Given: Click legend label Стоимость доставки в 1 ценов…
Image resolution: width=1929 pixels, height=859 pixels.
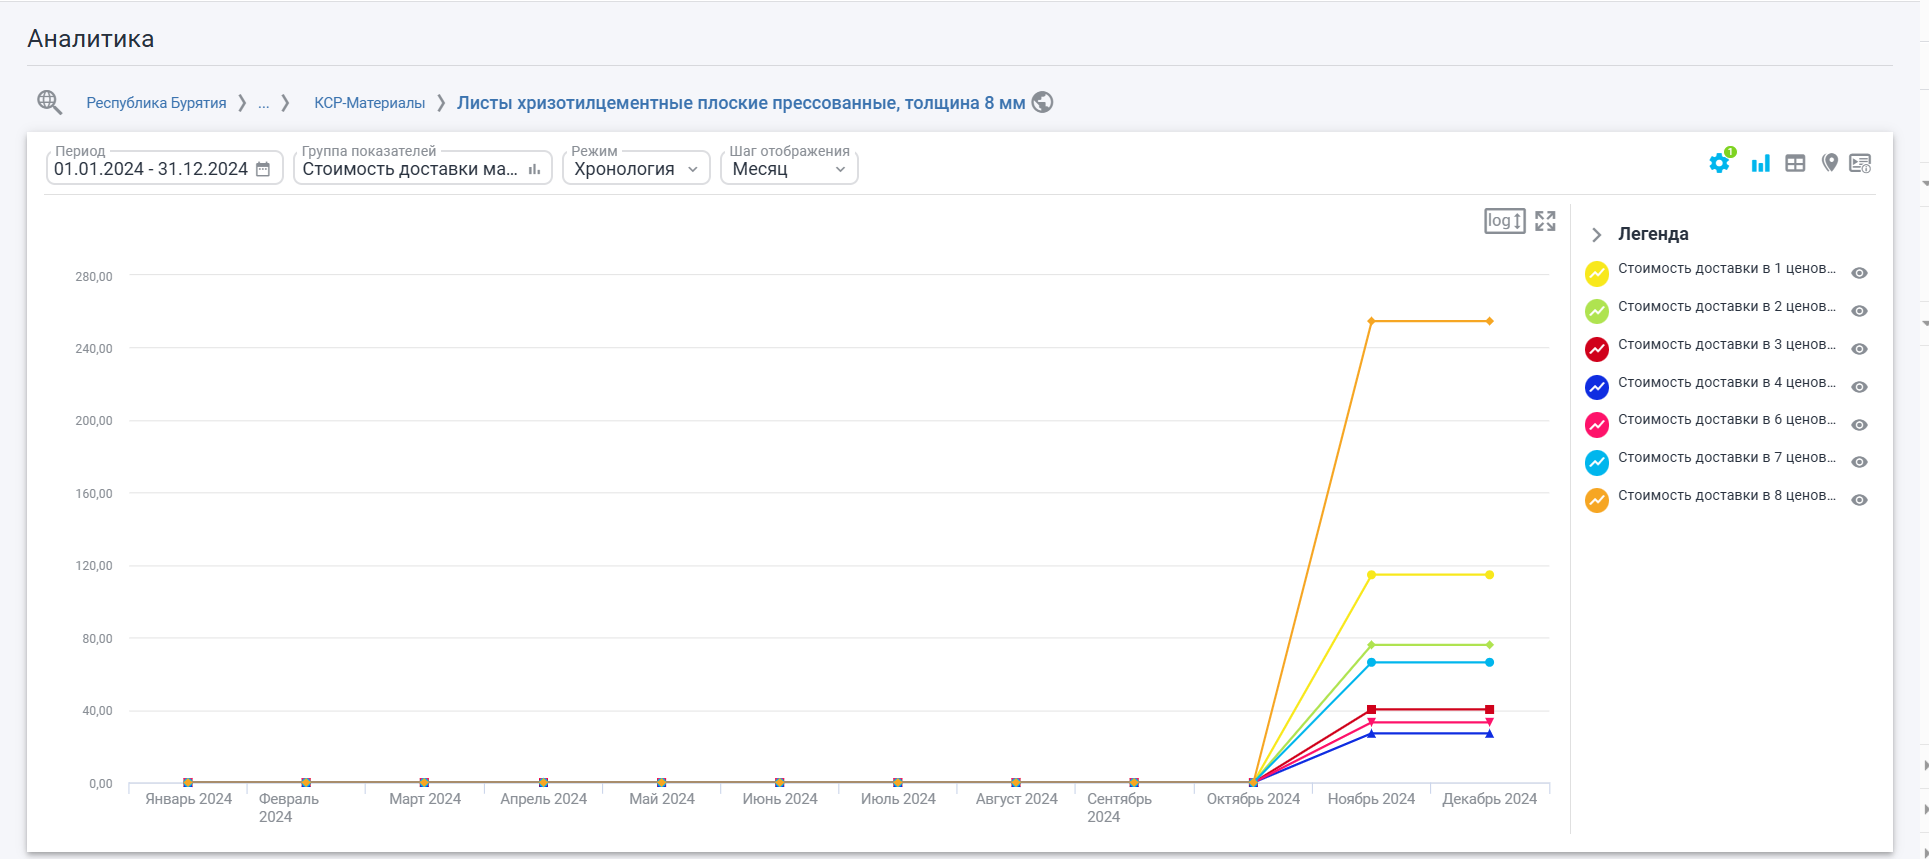Looking at the screenshot, I should [1727, 268].
